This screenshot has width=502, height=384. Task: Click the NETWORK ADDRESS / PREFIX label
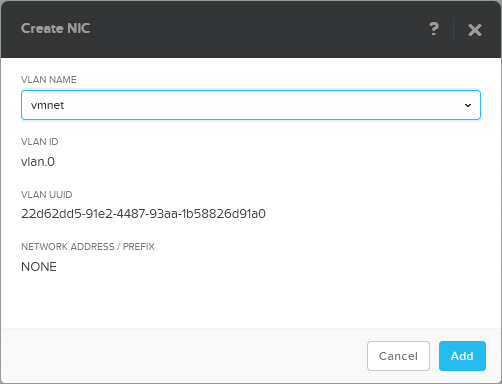pyautogui.click(x=88, y=247)
